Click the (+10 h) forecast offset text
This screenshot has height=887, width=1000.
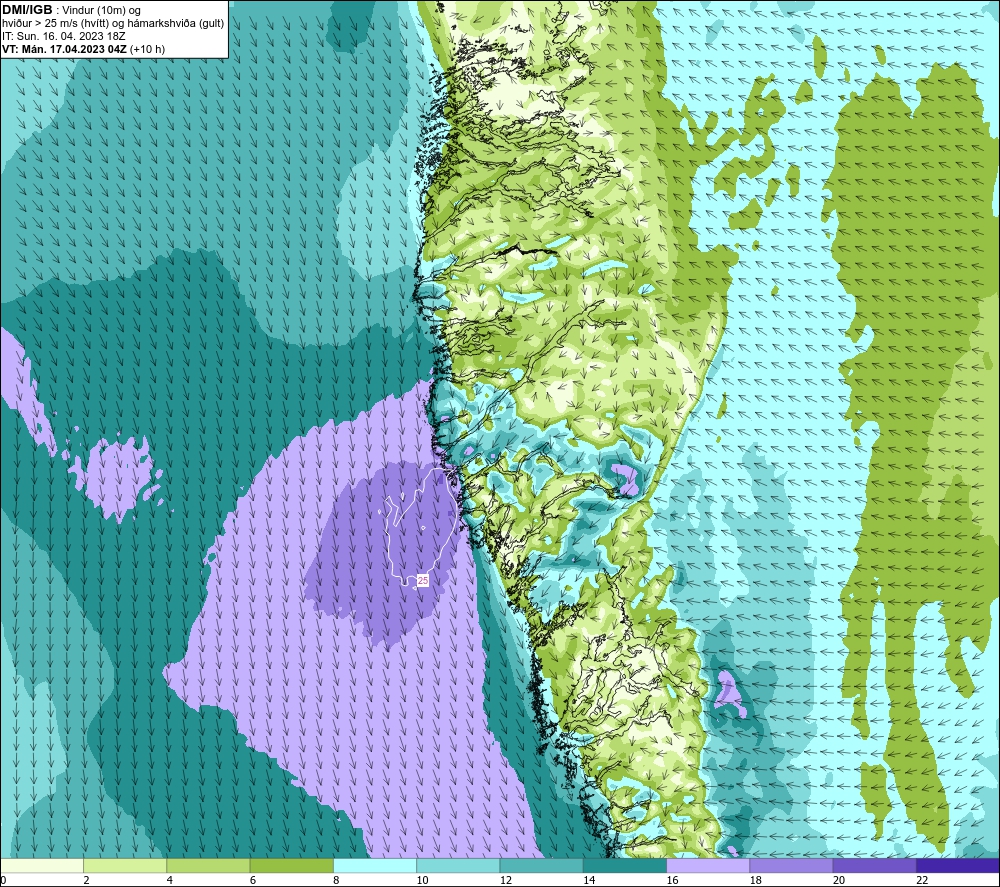[x=147, y=49]
